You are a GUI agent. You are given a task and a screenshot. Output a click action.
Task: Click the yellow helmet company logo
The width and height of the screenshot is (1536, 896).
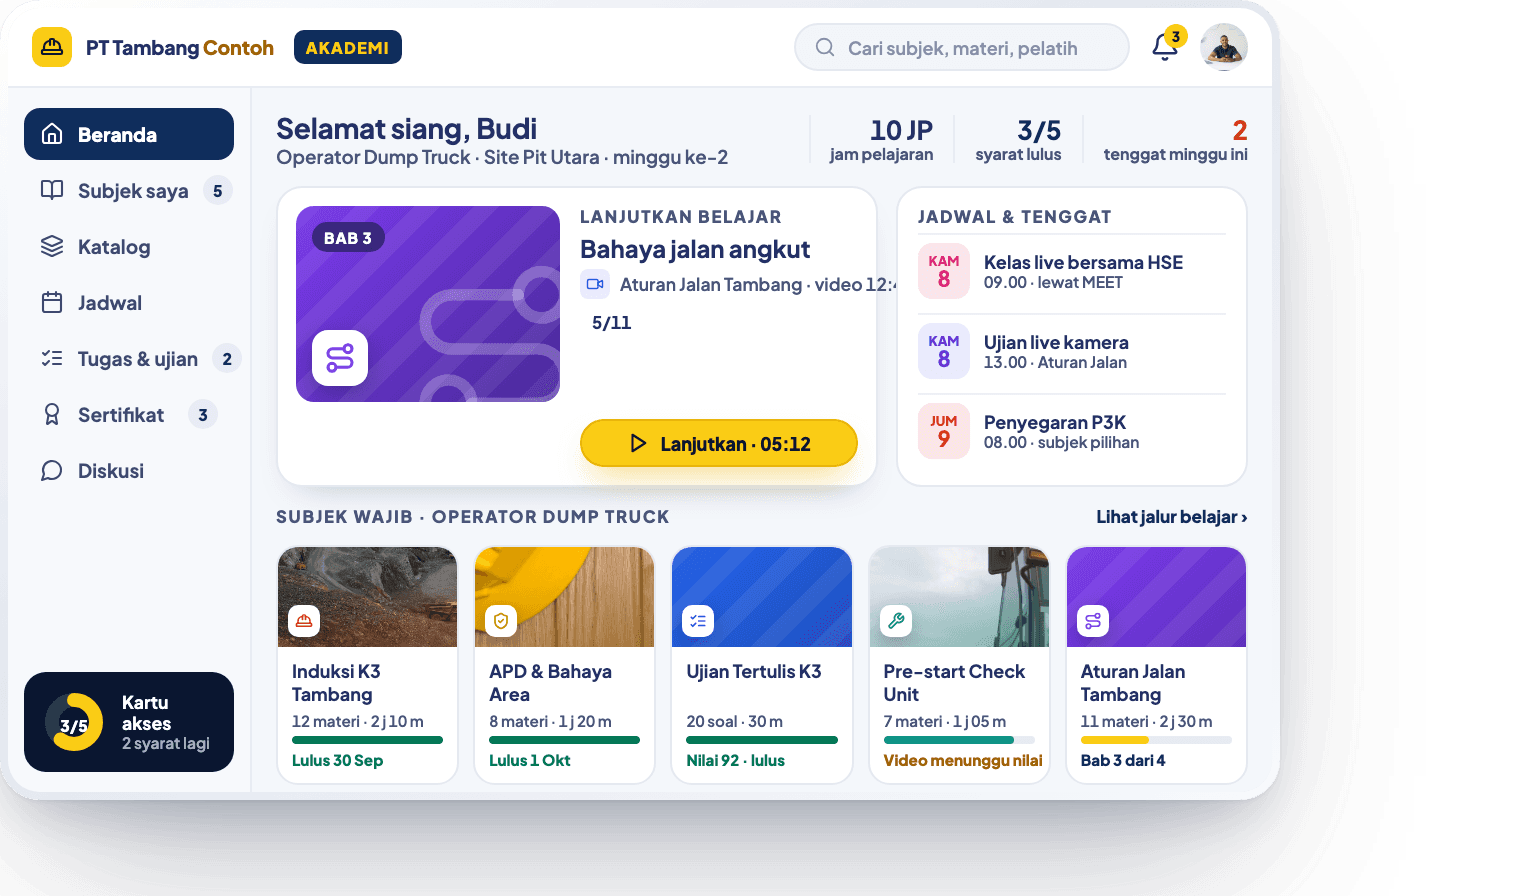(x=52, y=47)
